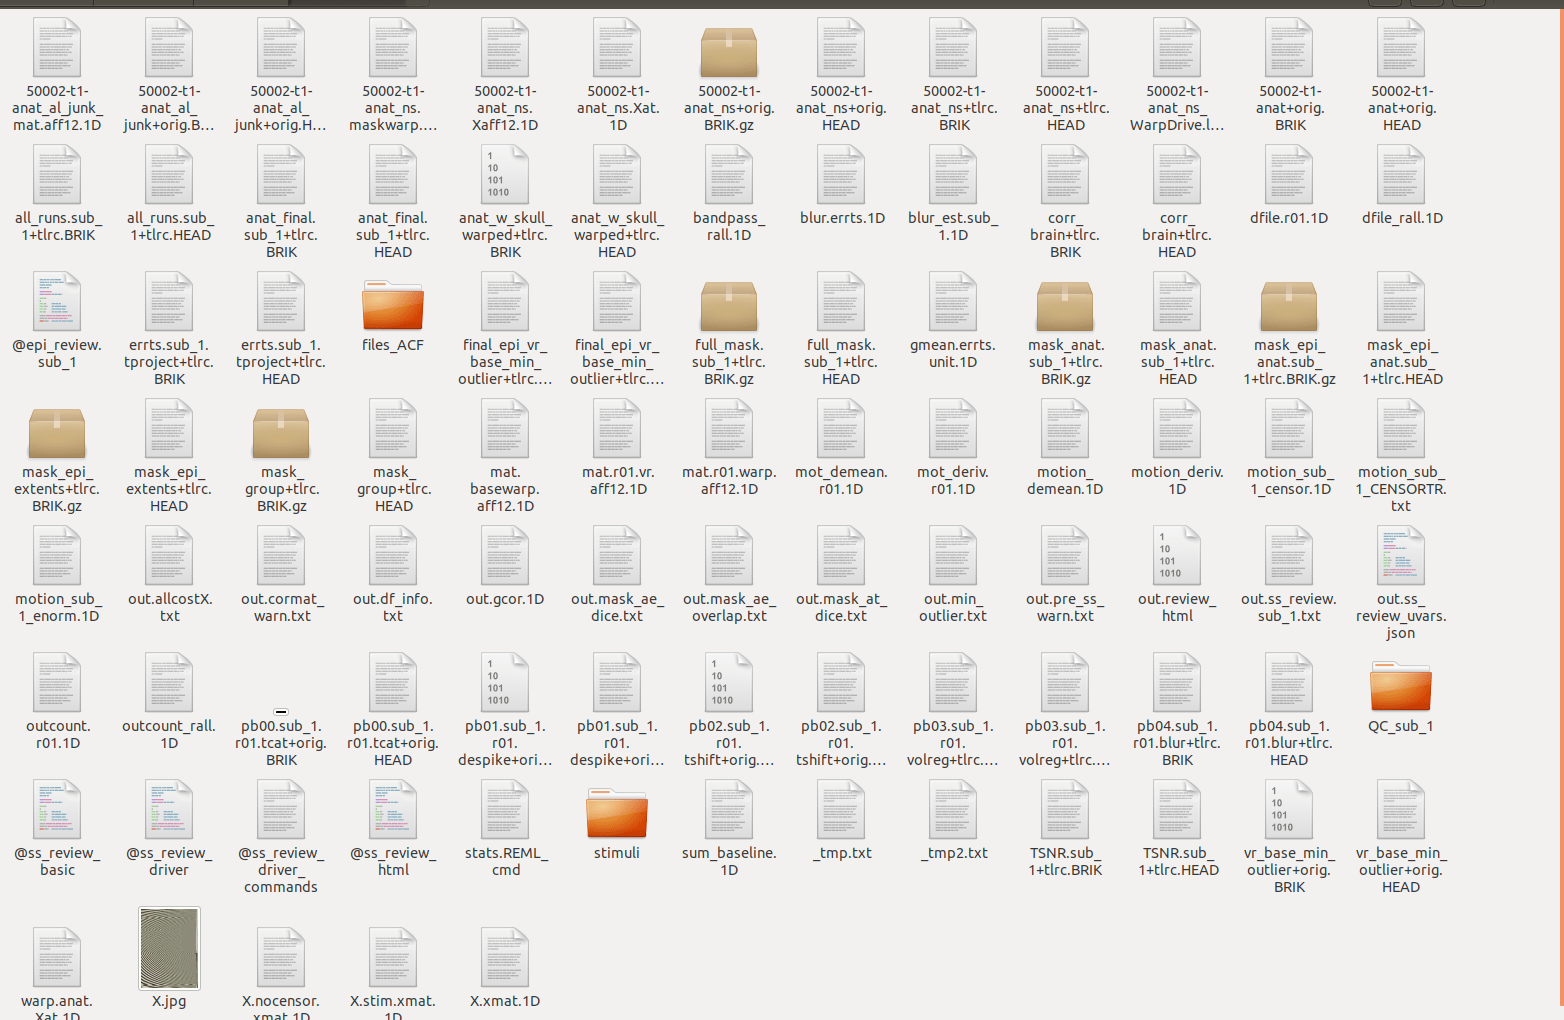1564x1020 pixels.
Task: Select the gmean.errts.unit.1D file
Action: click(953, 301)
